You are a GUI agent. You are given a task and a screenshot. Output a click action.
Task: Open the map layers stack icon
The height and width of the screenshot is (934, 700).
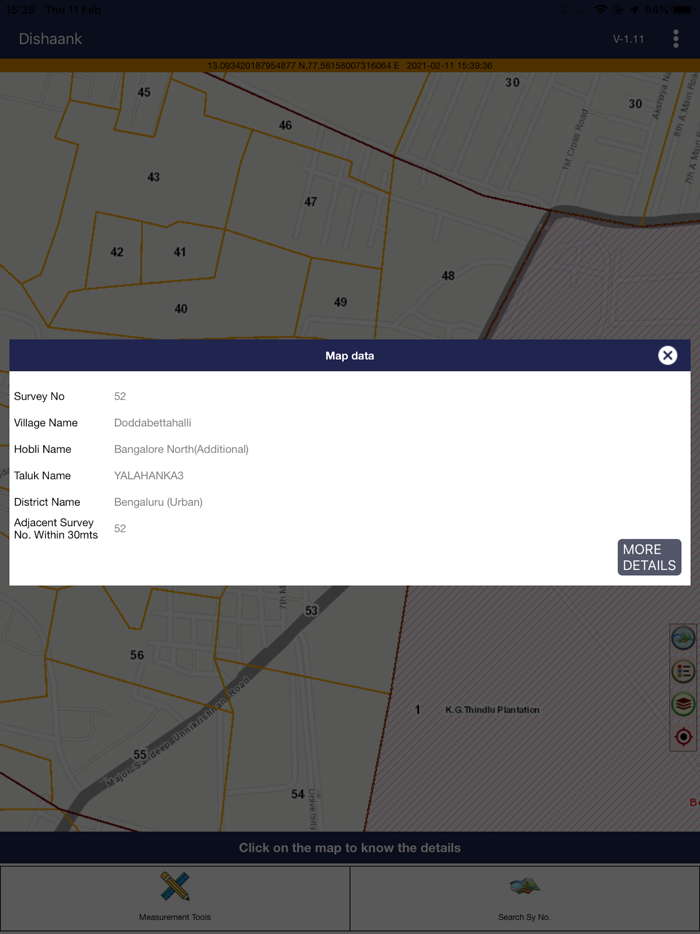click(x=683, y=704)
